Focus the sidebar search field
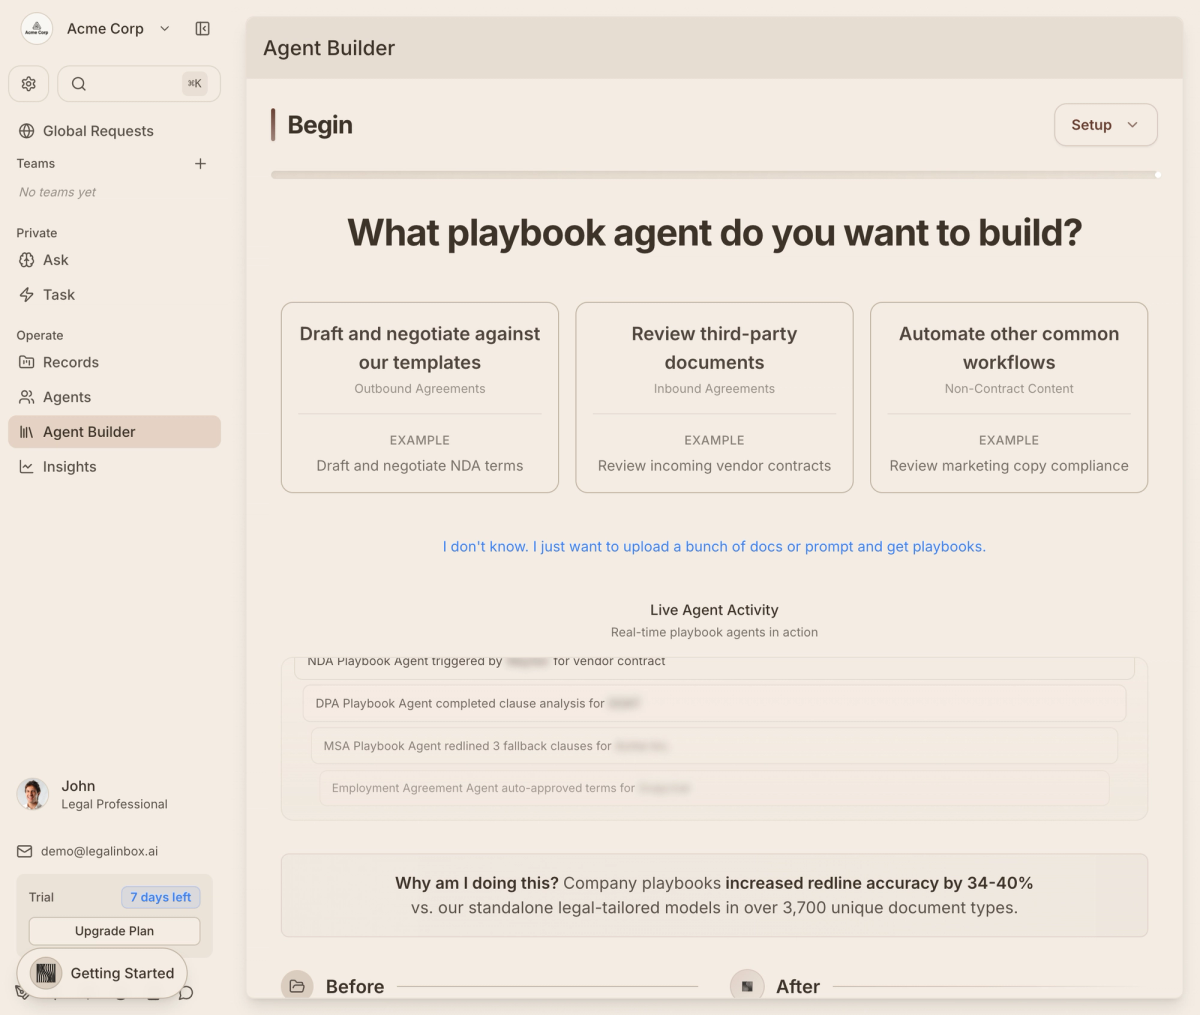Image resolution: width=1200 pixels, height=1015 pixels. (x=139, y=84)
